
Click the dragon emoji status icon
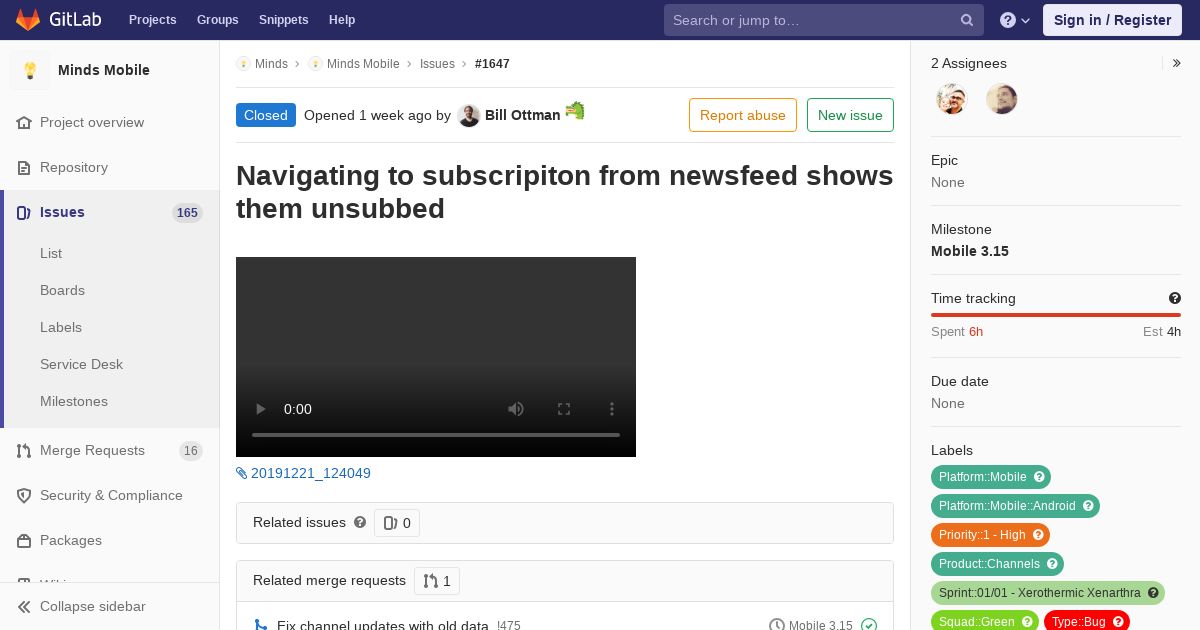[575, 110]
